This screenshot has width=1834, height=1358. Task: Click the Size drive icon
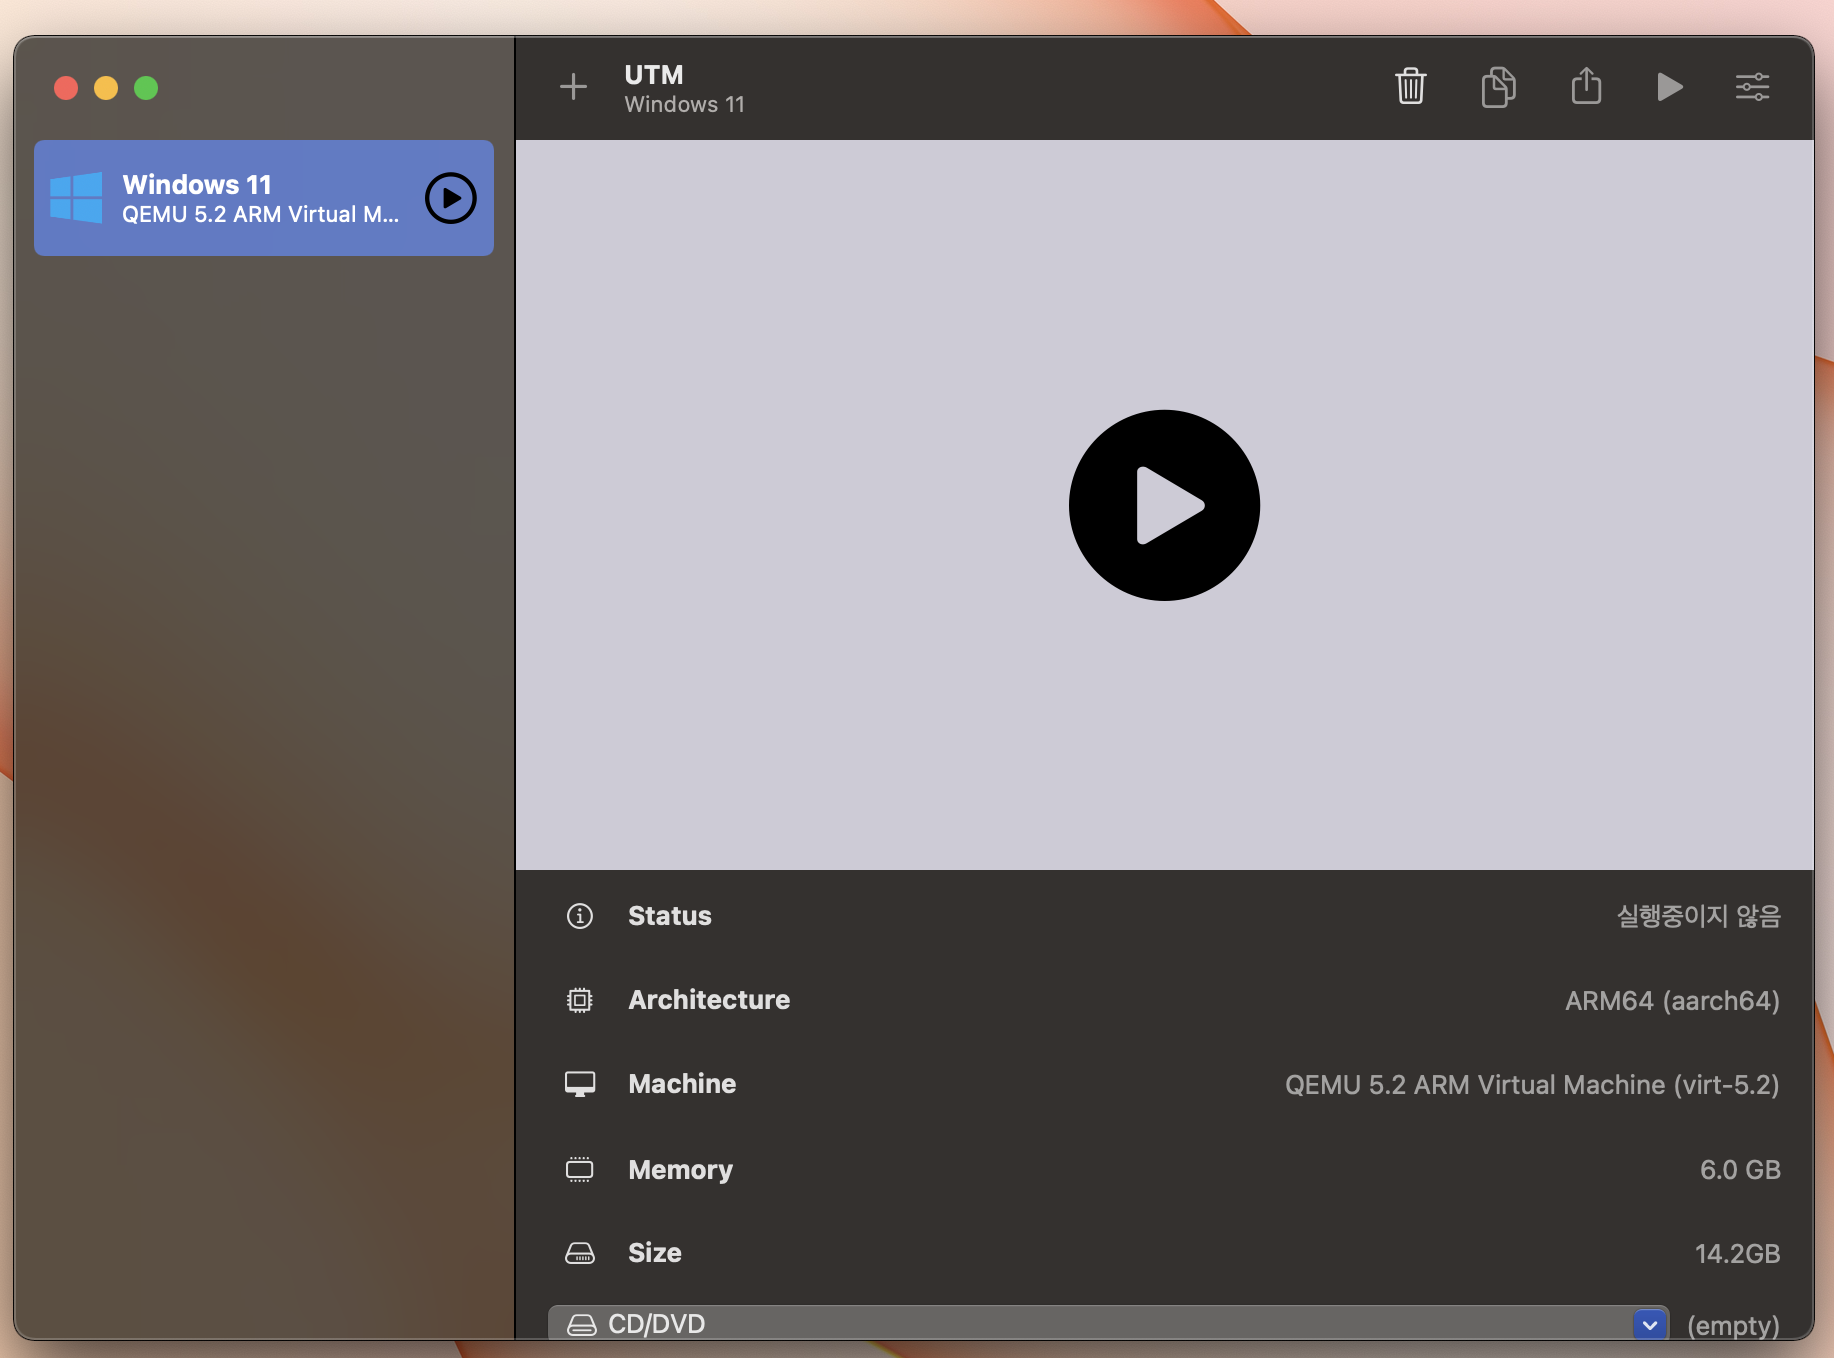tap(580, 1253)
